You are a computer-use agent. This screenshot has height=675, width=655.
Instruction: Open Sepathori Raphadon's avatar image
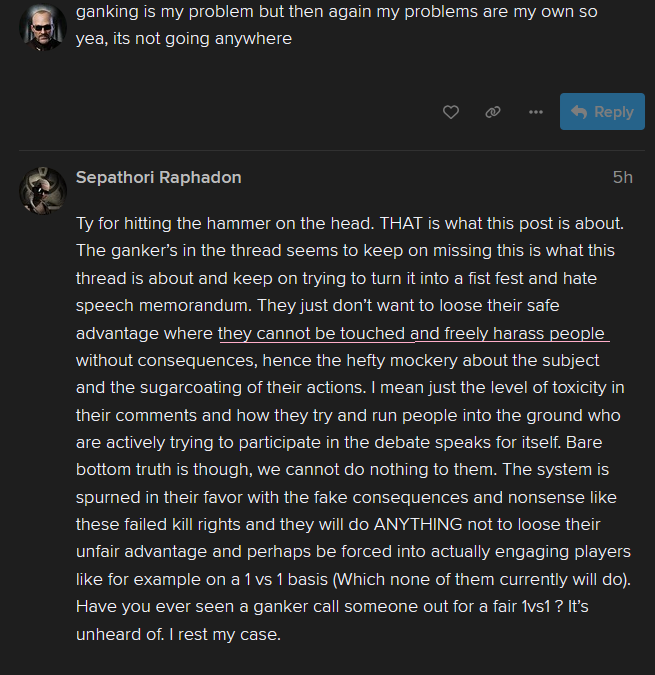click(x=43, y=187)
